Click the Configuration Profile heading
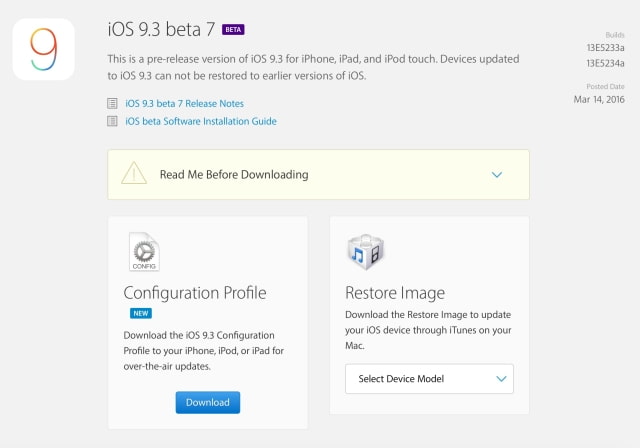 point(194,293)
